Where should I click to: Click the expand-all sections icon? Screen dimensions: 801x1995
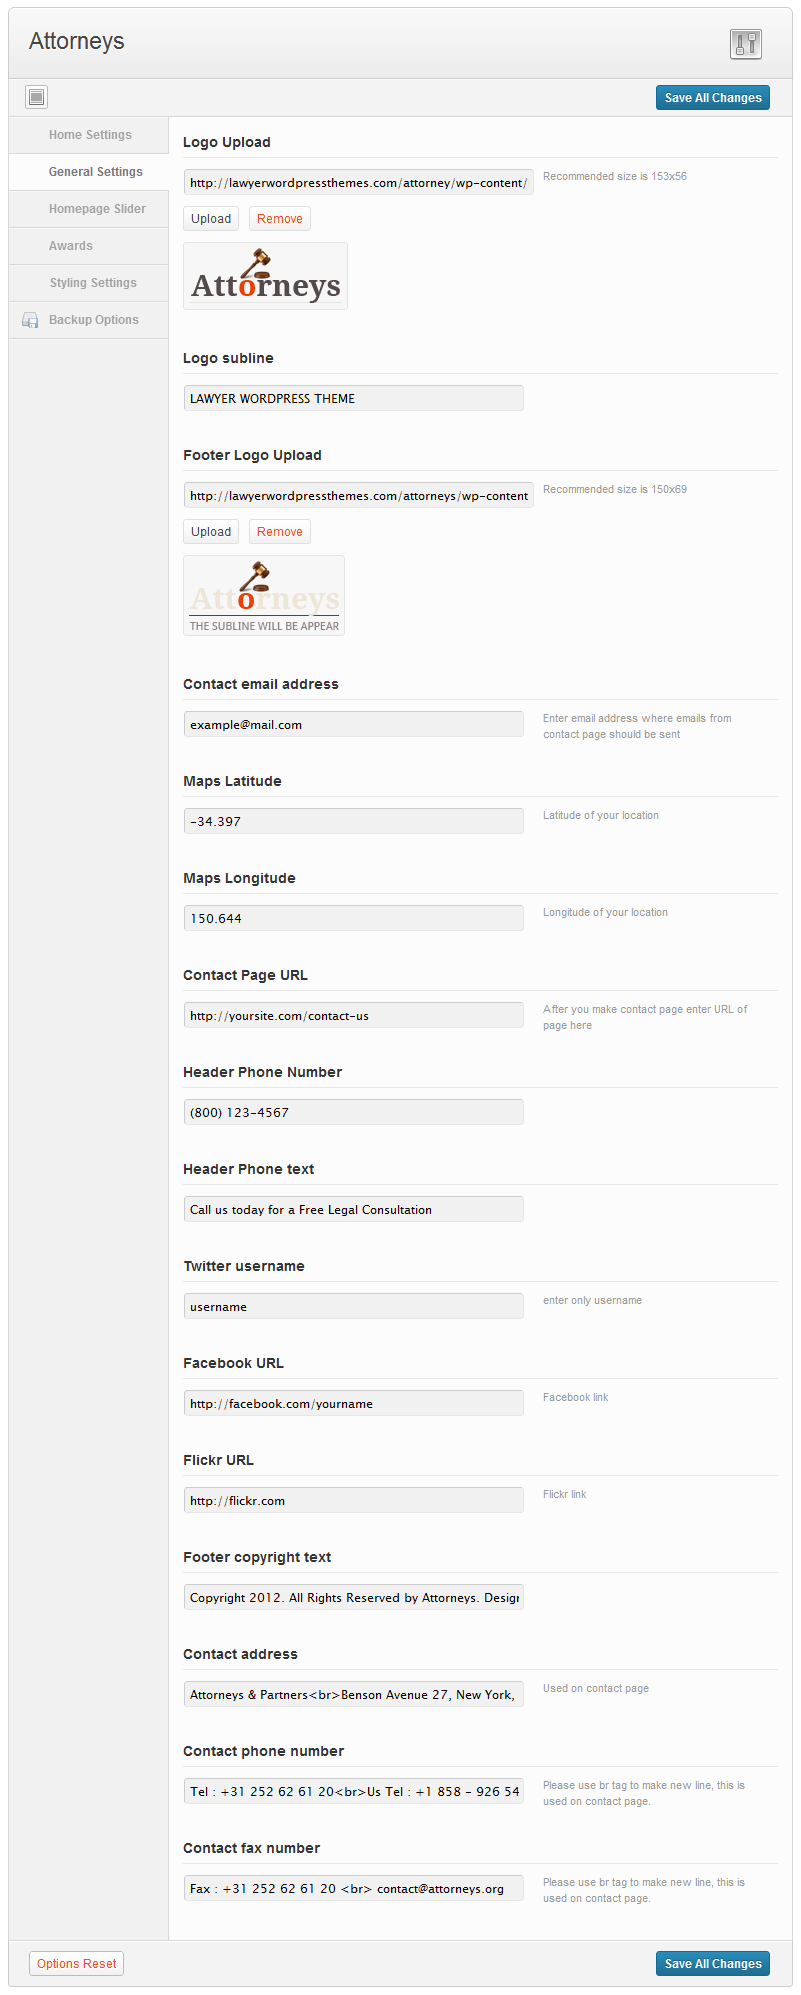coord(37,97)
